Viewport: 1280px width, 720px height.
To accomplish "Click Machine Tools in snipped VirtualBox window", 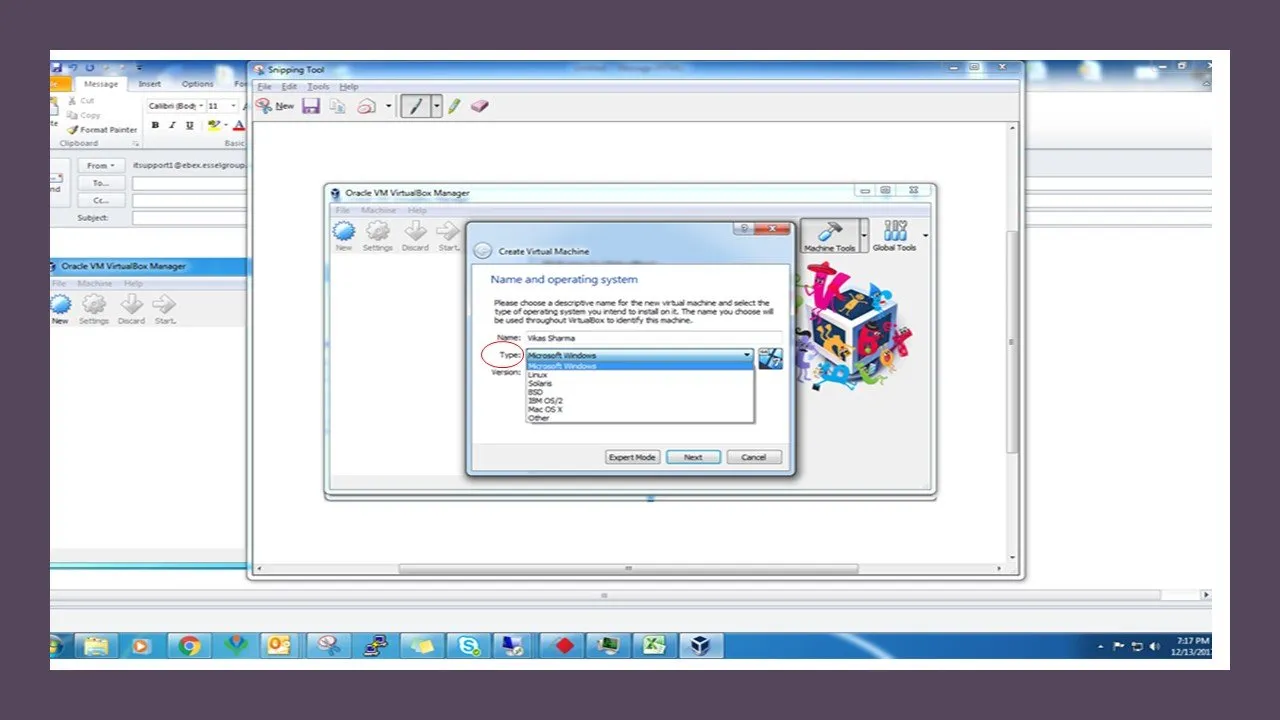I will tap(829, 237).
